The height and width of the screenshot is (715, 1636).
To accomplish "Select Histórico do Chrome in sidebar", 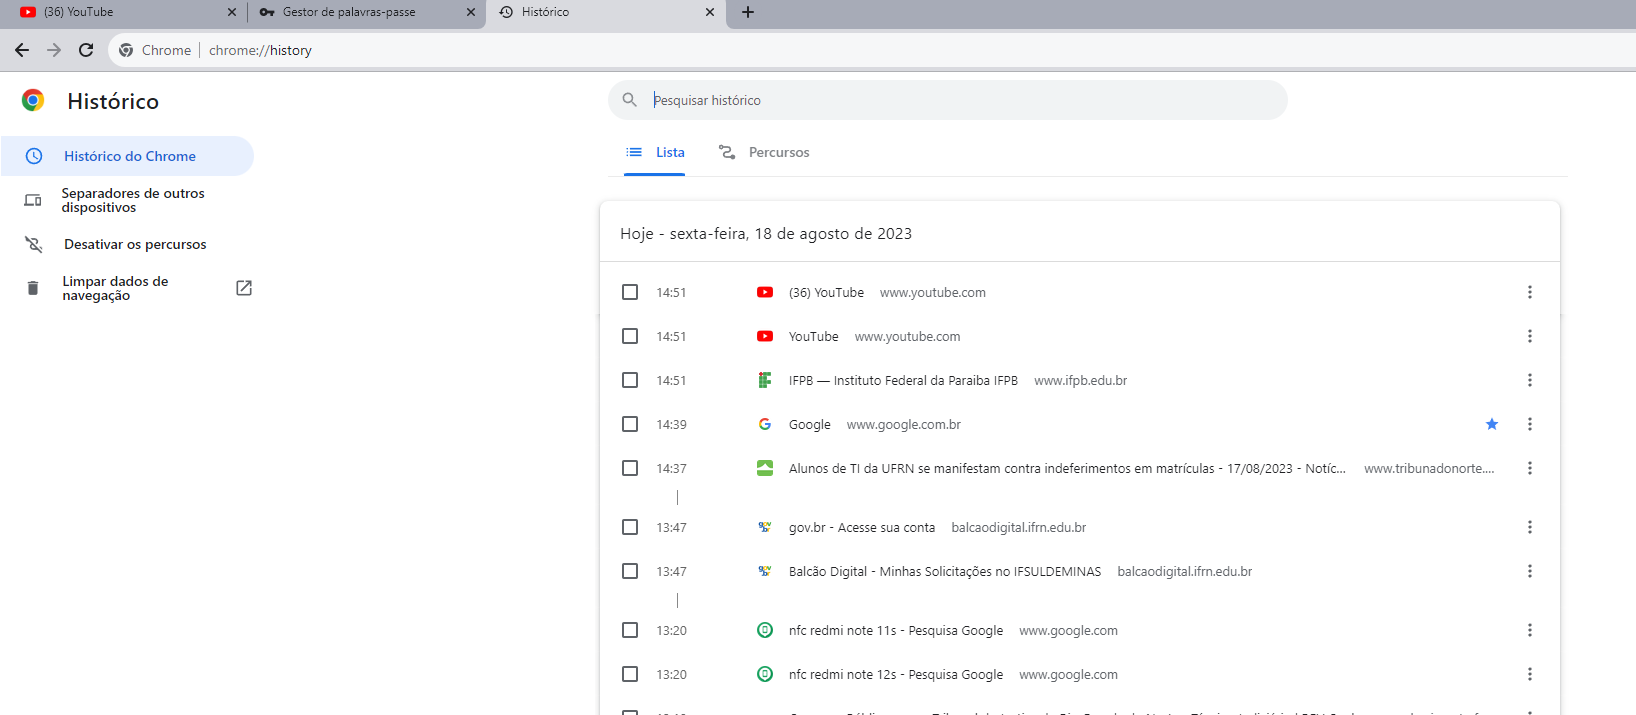I will coord(127,156).
